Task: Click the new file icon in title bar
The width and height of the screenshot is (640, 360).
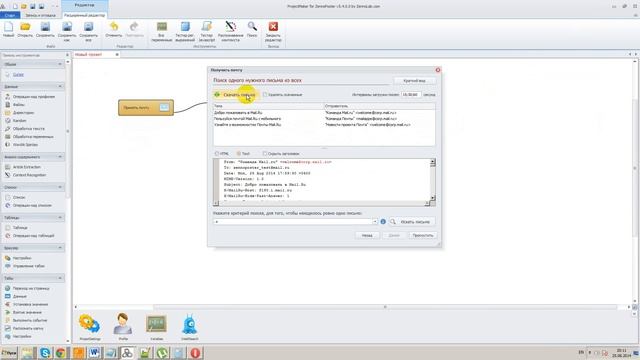Action: tap(15, 6)
